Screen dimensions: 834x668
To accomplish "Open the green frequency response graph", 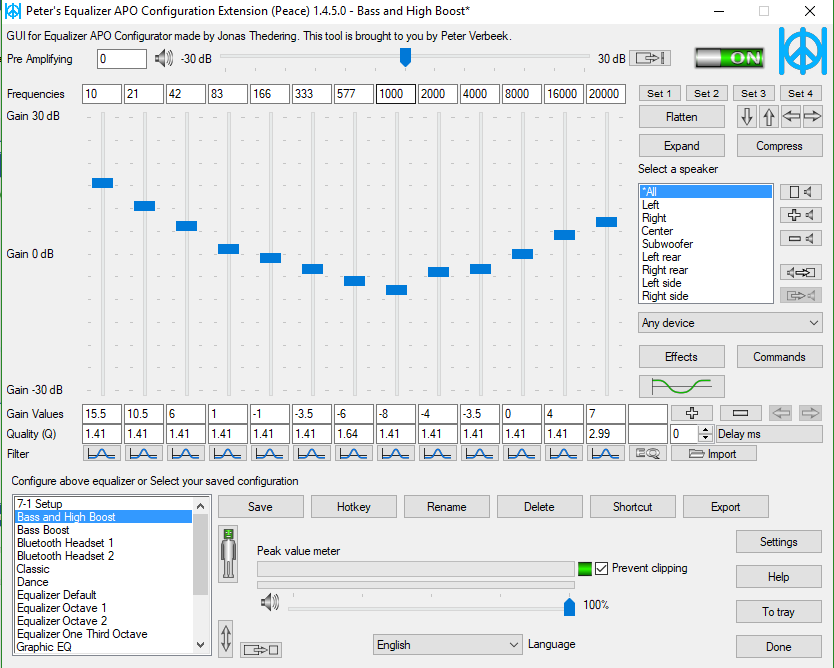I will (x=681, y=387).
